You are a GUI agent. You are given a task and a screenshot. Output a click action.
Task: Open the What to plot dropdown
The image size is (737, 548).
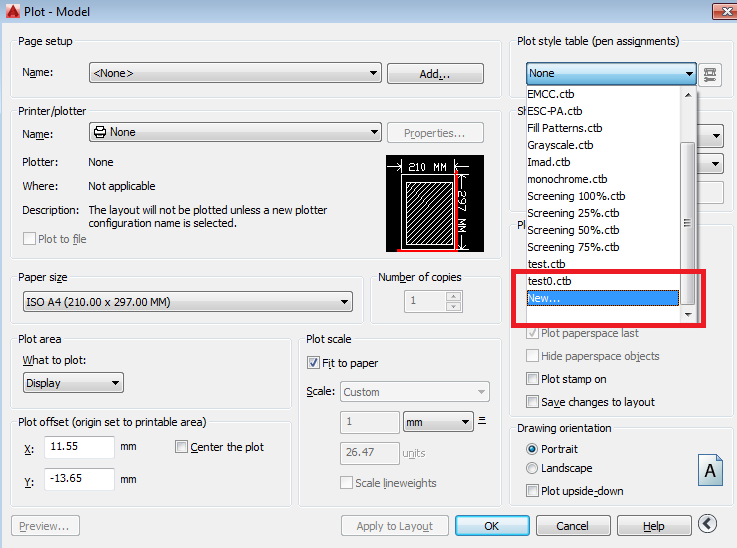tap(73, 383)
